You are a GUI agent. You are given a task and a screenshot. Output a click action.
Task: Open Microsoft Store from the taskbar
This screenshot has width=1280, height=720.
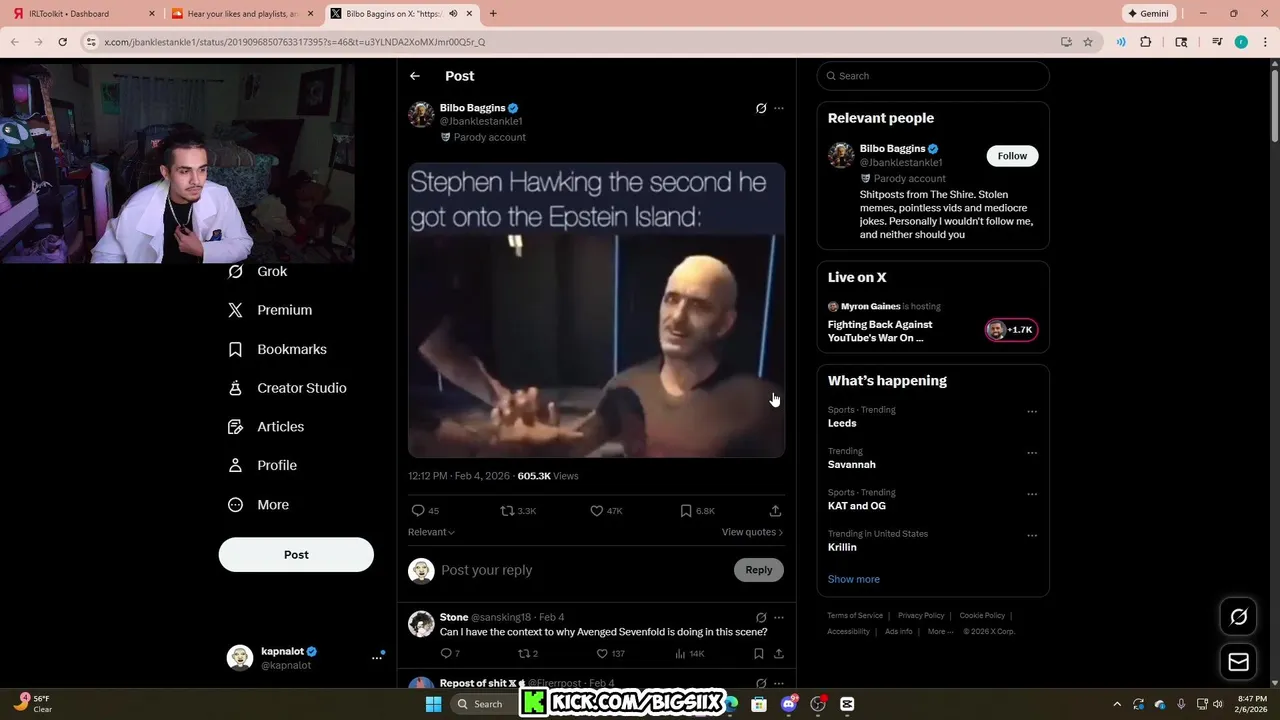[x=760, y=704]
